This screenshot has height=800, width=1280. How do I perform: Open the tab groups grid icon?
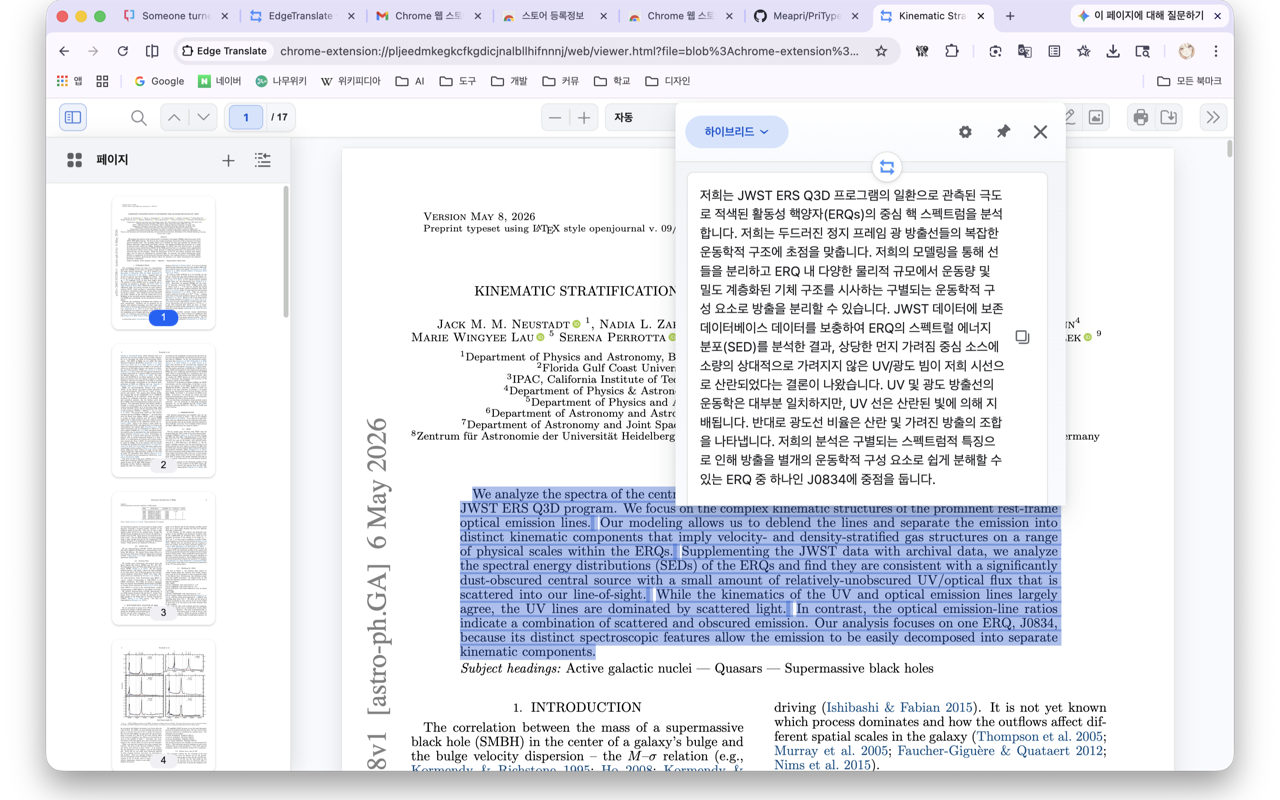102,81
